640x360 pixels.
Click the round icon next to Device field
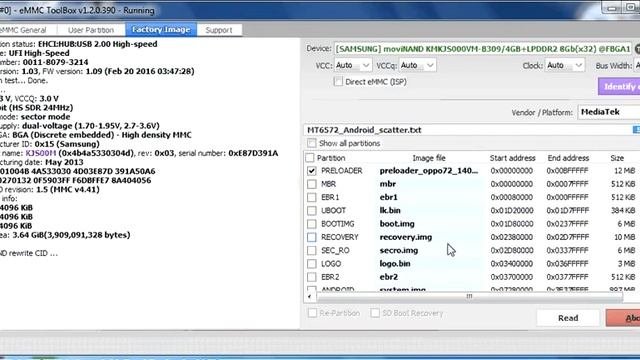(x=637, y=49)
